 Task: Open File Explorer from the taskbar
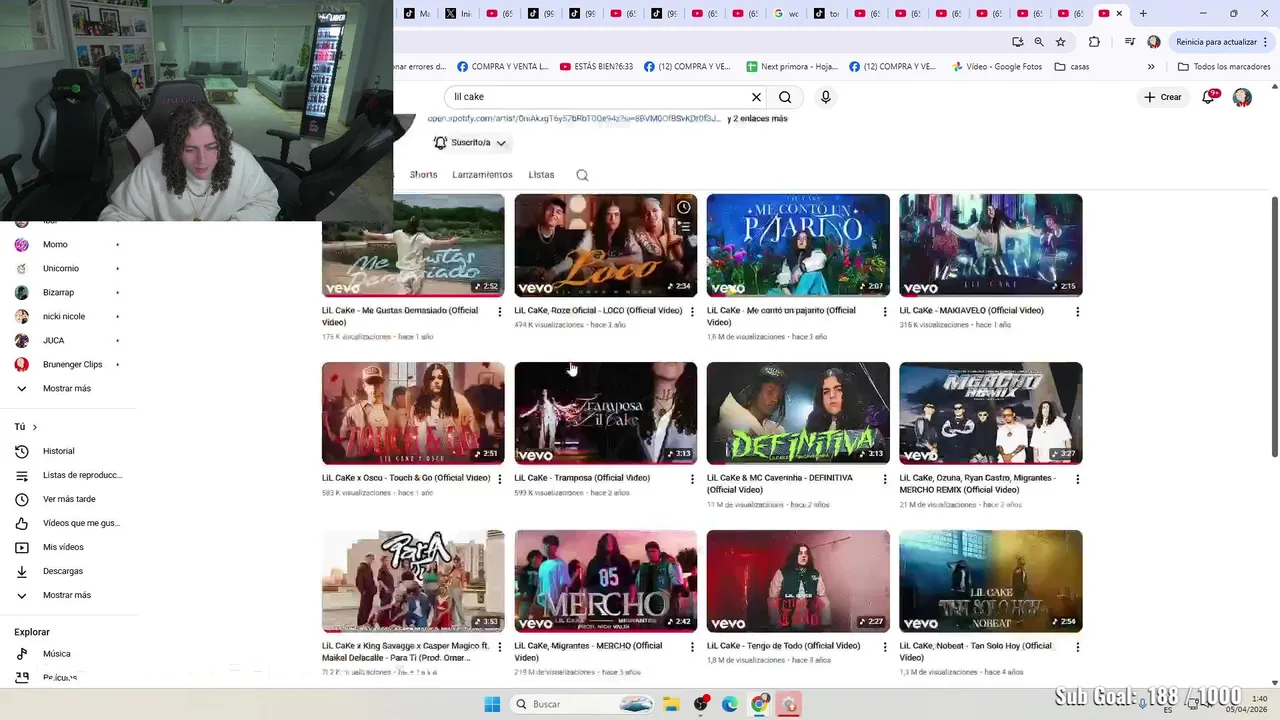(x=671, y=704)
